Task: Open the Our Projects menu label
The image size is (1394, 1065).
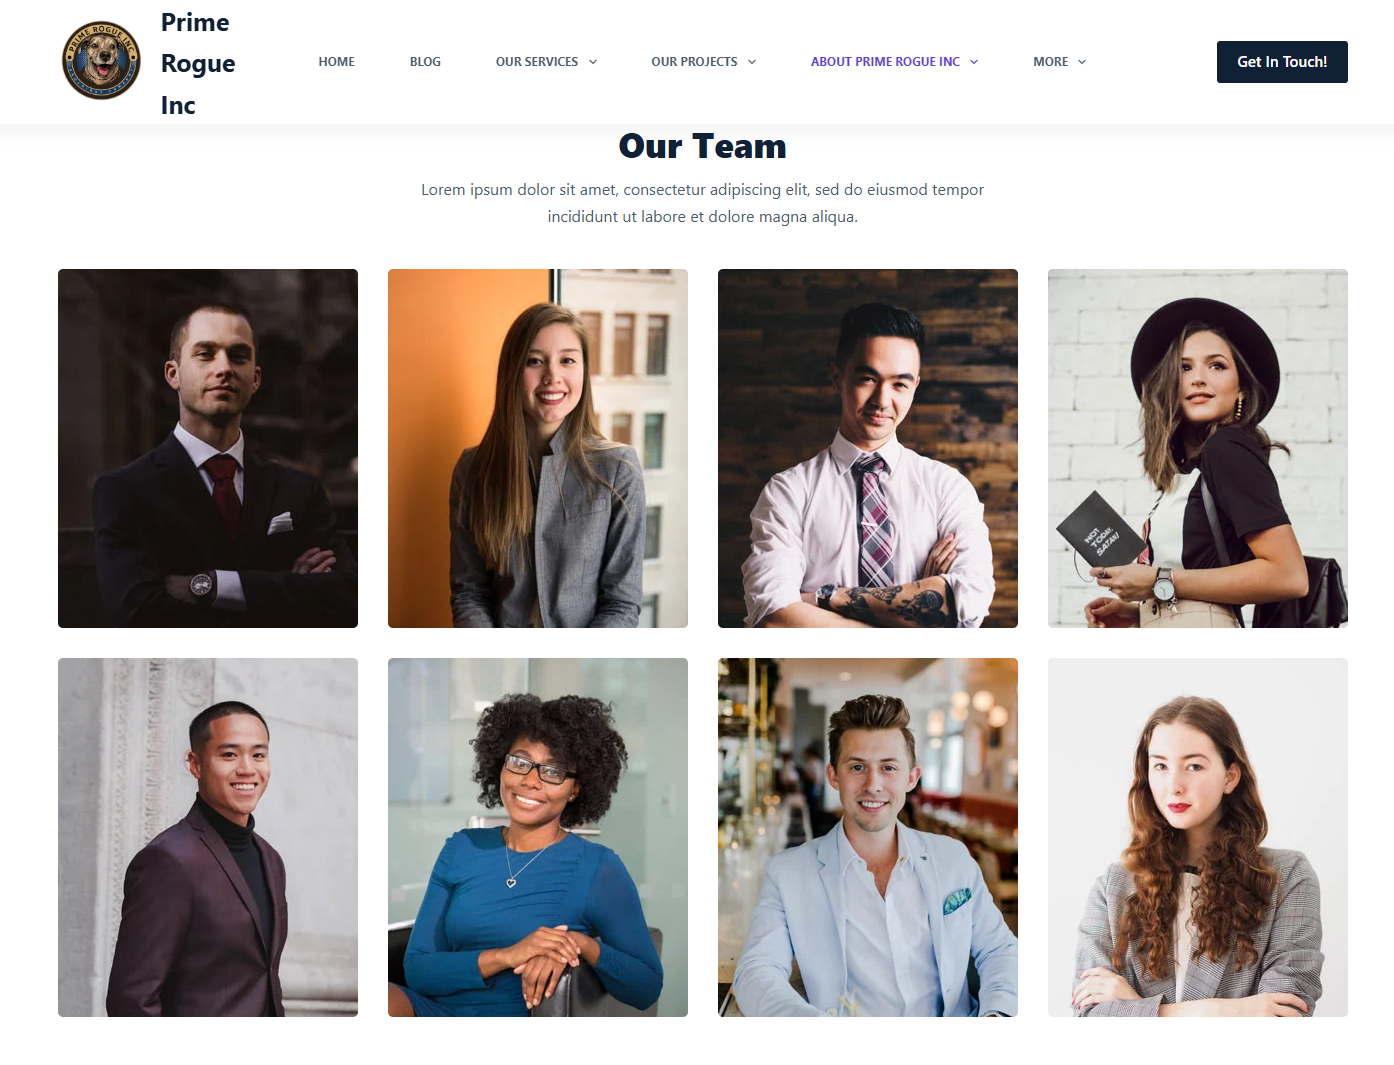Action: 694,62
